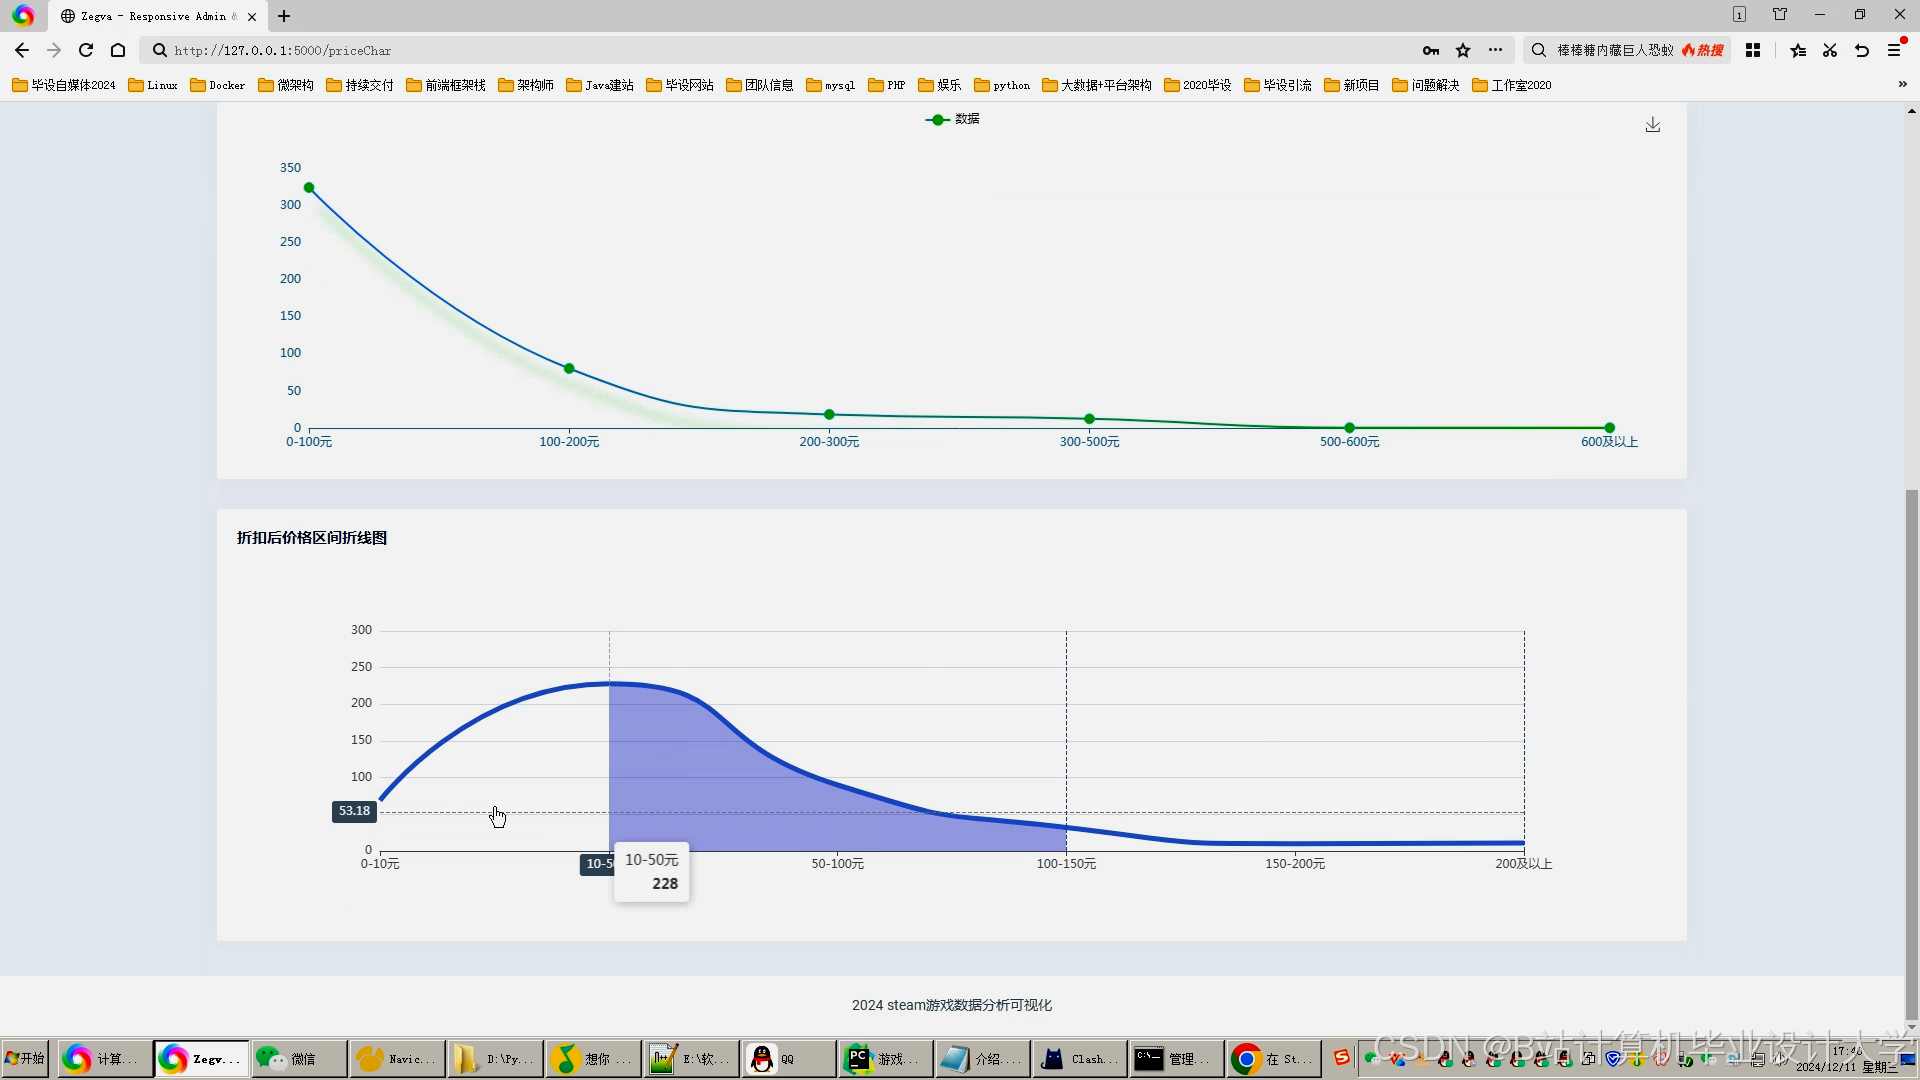Click the 100-200元 green data point
The height and width of the screenshot is (1080, 1920).
[569, 369]
